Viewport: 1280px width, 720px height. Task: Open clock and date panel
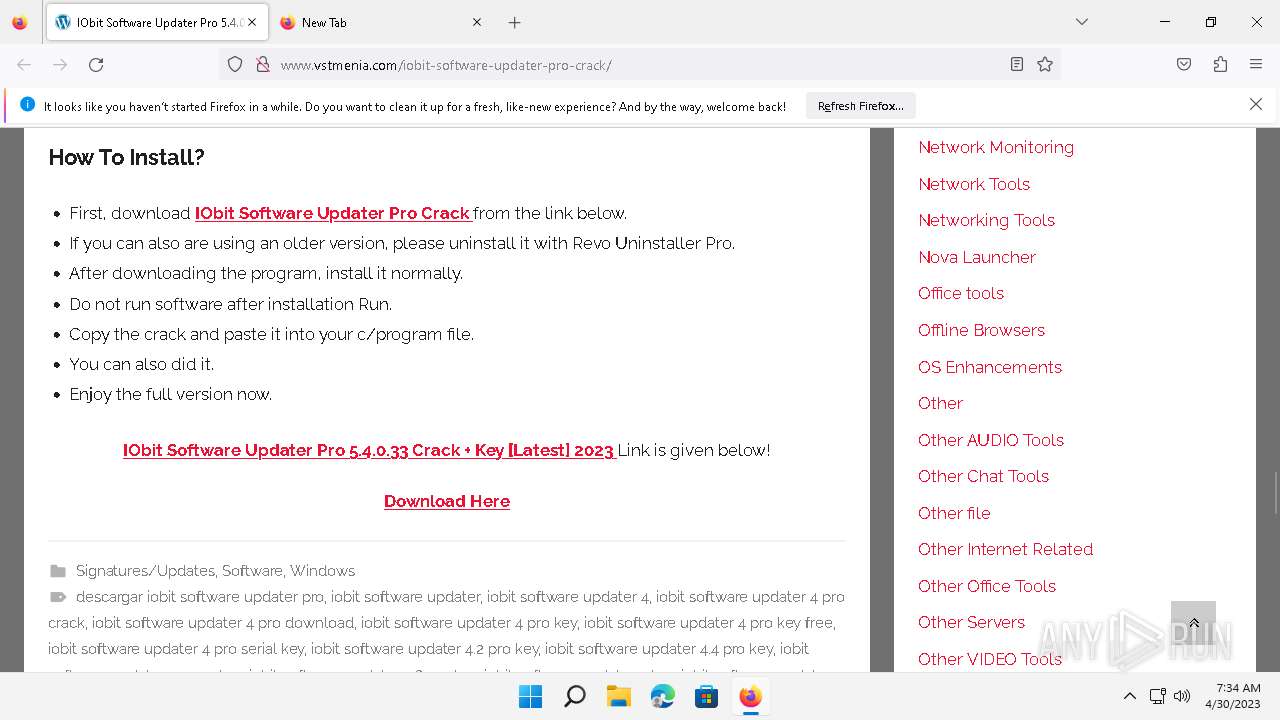pos(1233,696)
